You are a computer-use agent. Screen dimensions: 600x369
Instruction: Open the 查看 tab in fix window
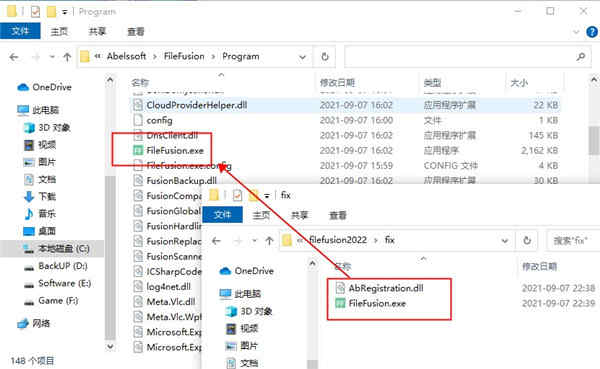[338, 215]
